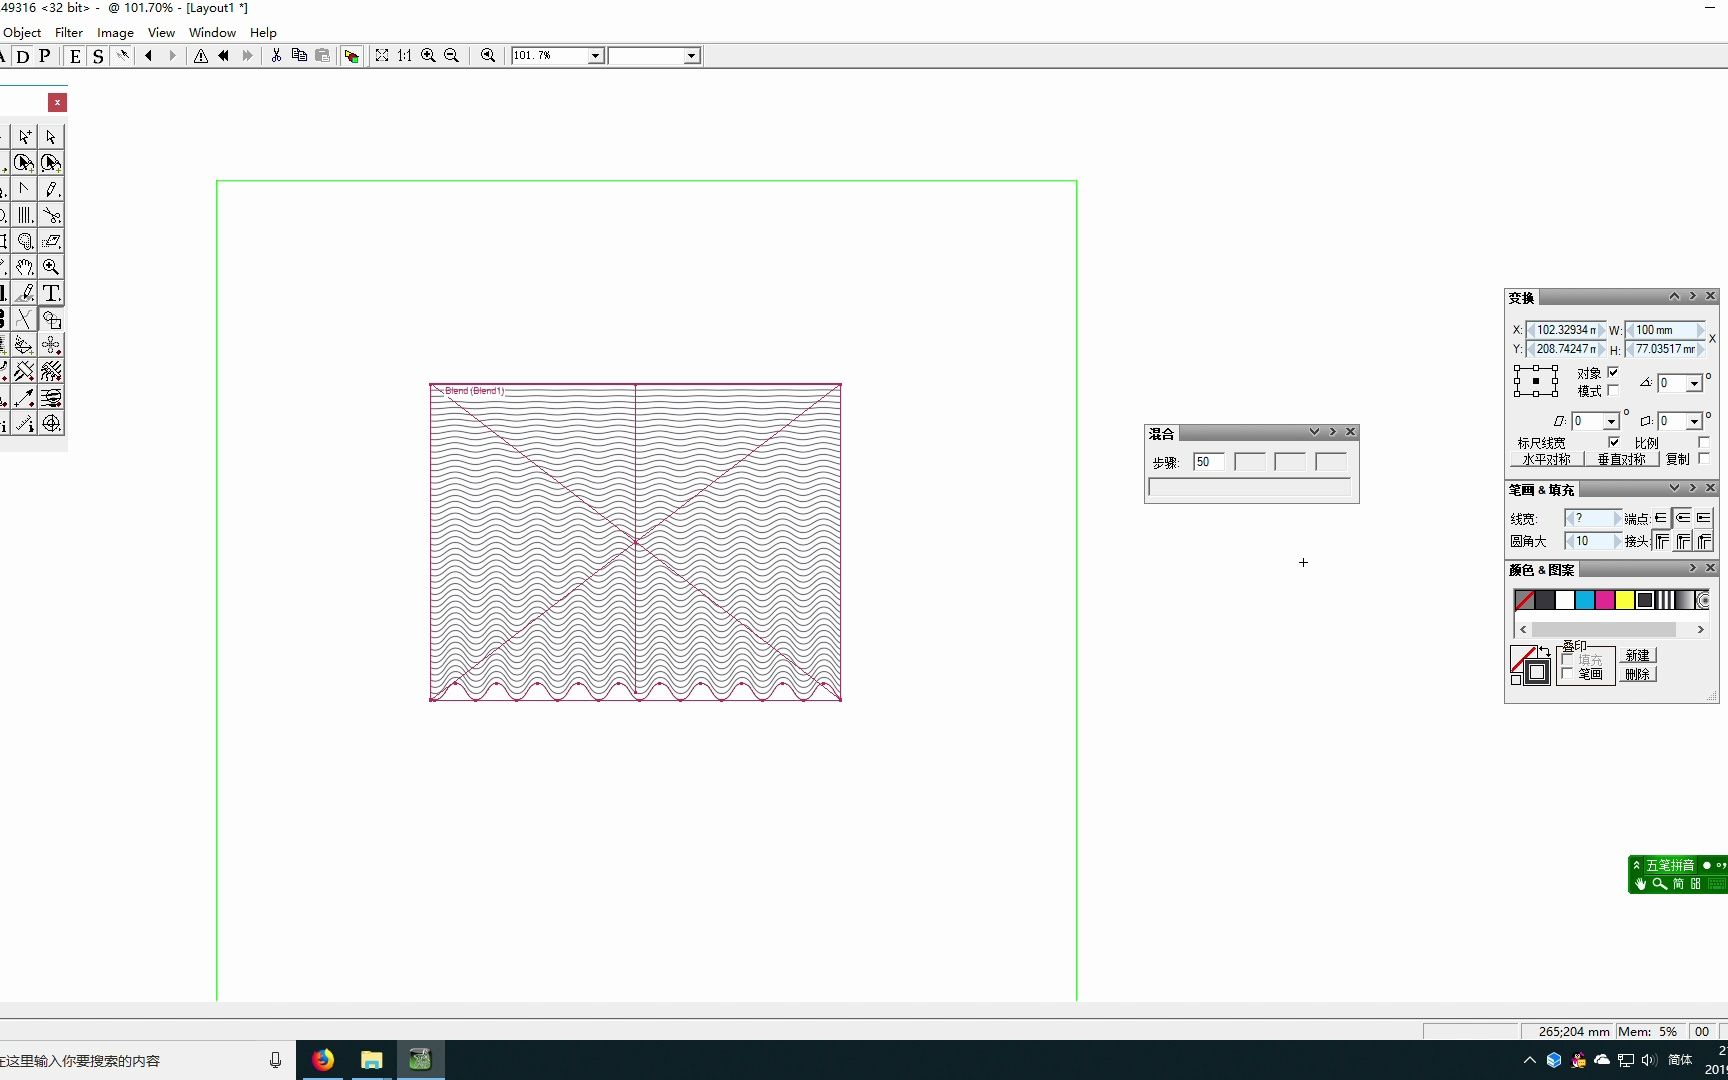The width and height of the screenshot is (1728, 1080).
Task: Enable the 复制 checkbox
Action: pos(1704,459)
